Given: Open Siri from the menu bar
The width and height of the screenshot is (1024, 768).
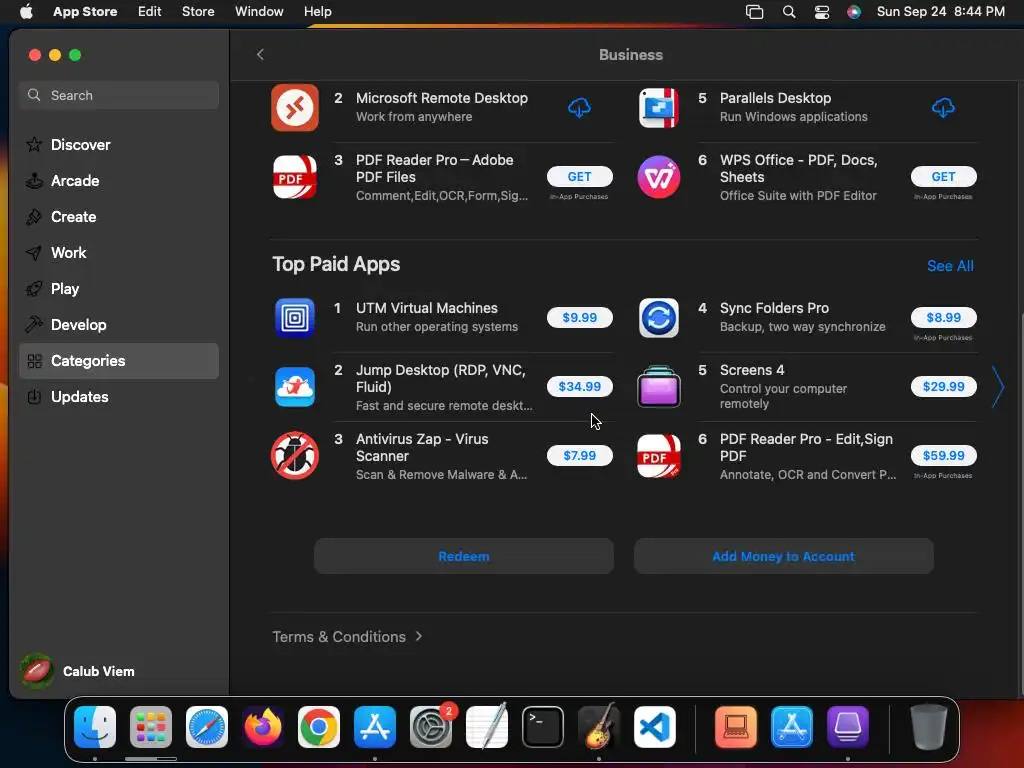Looking at the screenshot, I should pyautogui.click(x=854, y=12).
